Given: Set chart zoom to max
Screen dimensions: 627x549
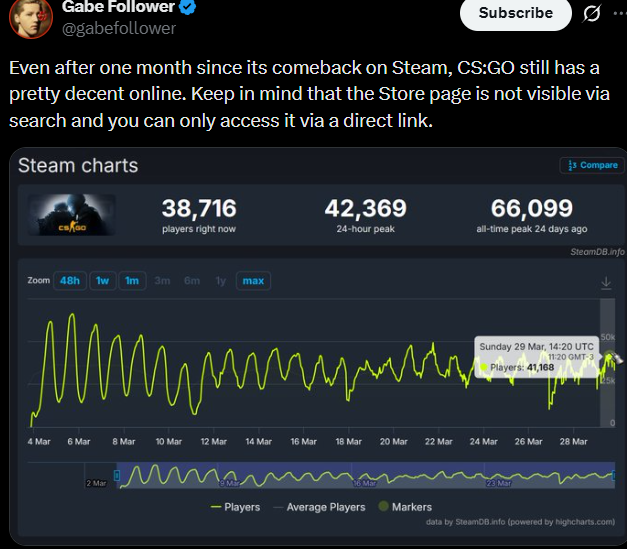Looking at the screenshot, I should [x=253, y=281].
